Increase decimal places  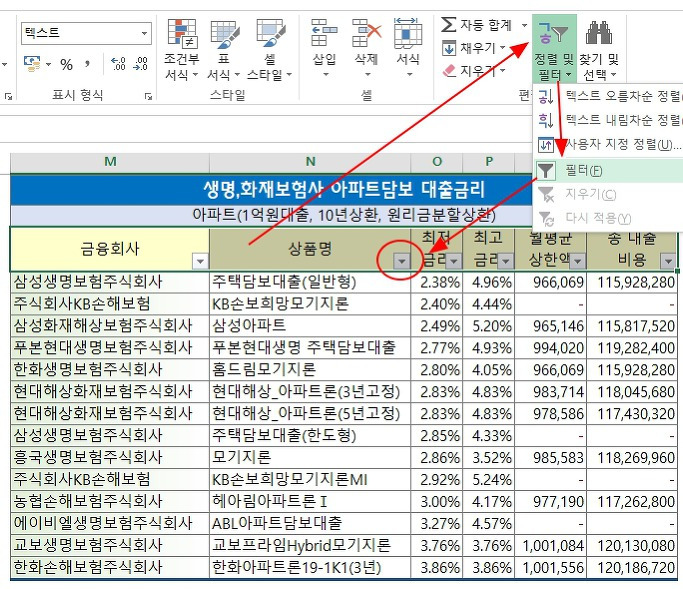(118, 64)
